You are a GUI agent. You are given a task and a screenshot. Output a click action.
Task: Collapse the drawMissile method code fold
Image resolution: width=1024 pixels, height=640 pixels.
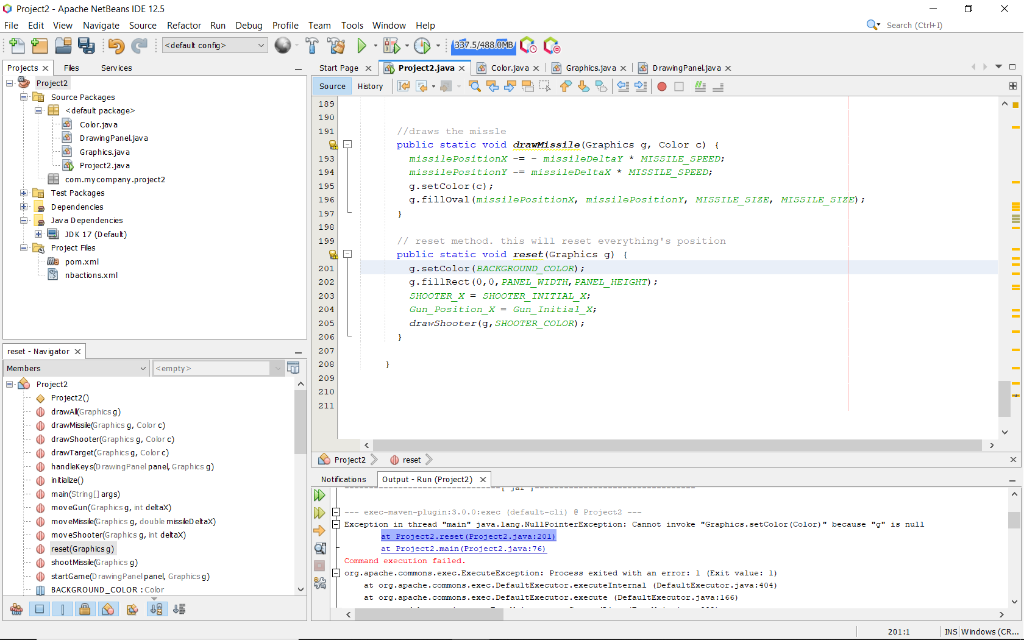click(x=348, y=145)
